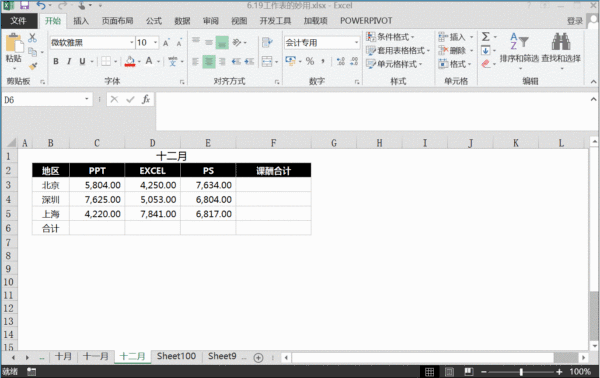600x378 pixels.
Task: Toggle Italic formatting
Action: 69,61
